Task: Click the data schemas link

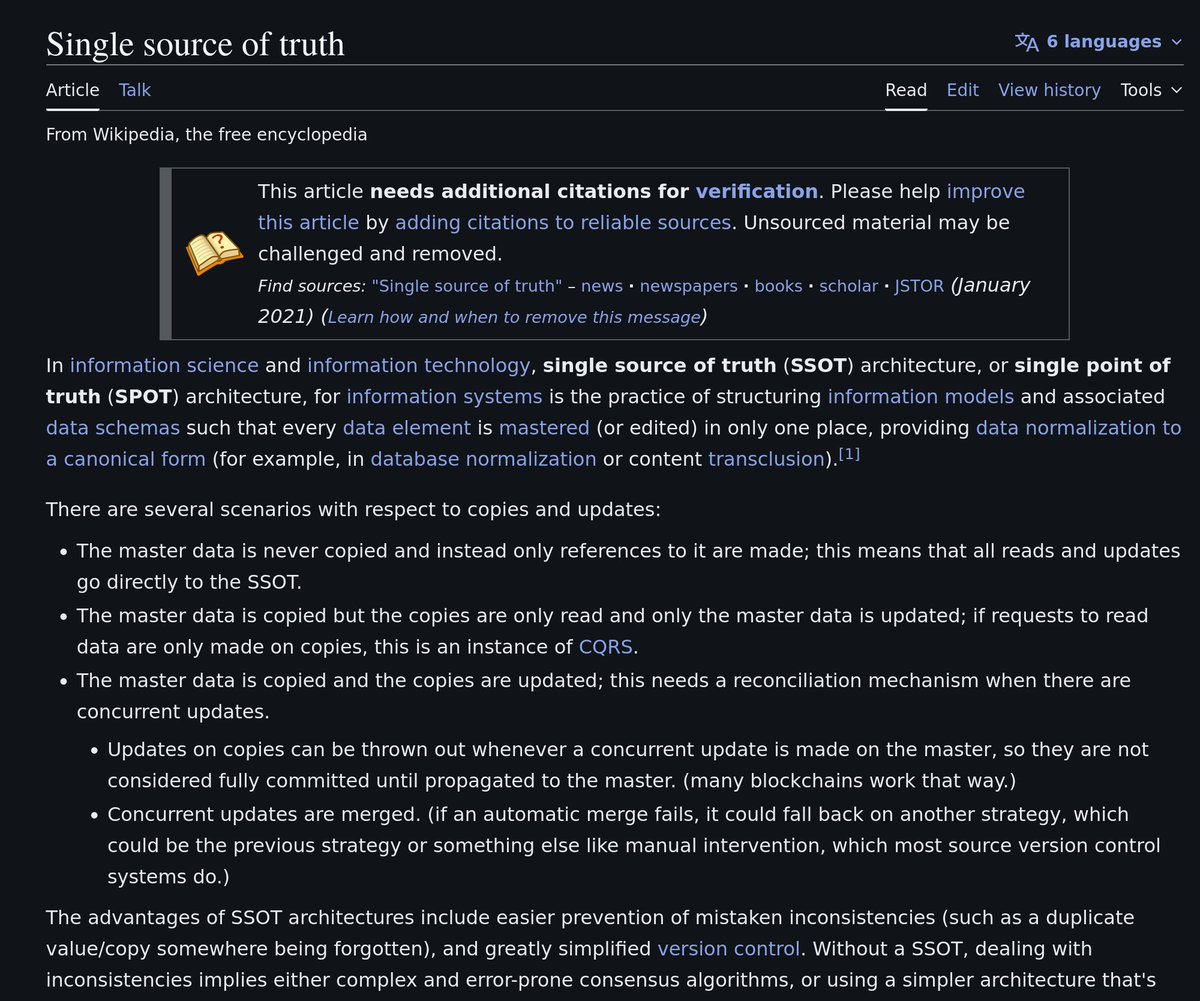Action: (x=113, y=428)
